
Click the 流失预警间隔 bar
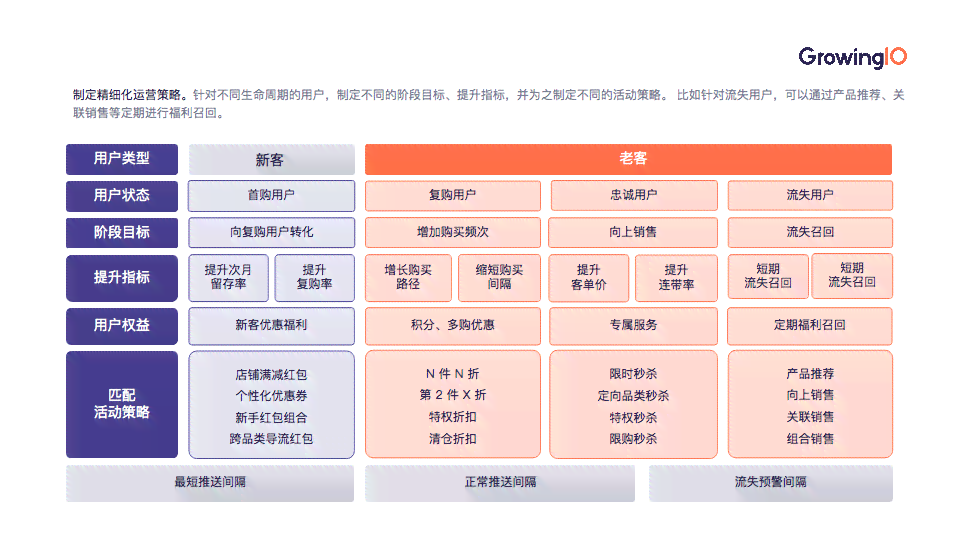click(x=771, y=483)
